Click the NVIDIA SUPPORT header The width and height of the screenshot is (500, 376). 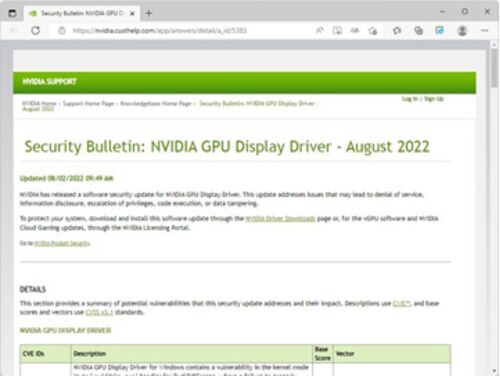pyautogui.click(x=49, y=82)
